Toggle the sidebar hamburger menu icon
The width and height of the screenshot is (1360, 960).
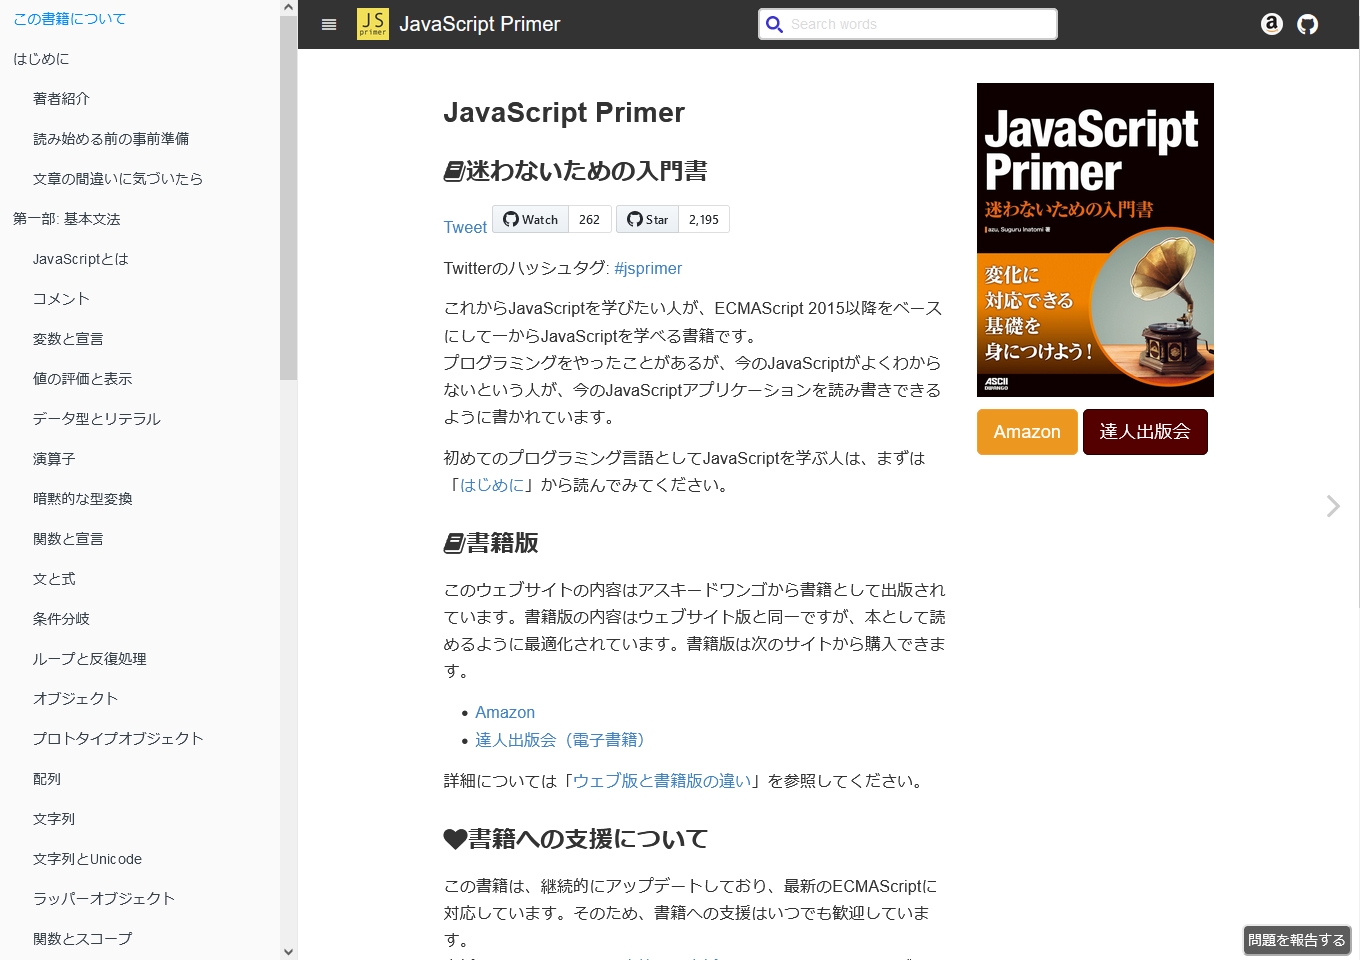(329, 25)
